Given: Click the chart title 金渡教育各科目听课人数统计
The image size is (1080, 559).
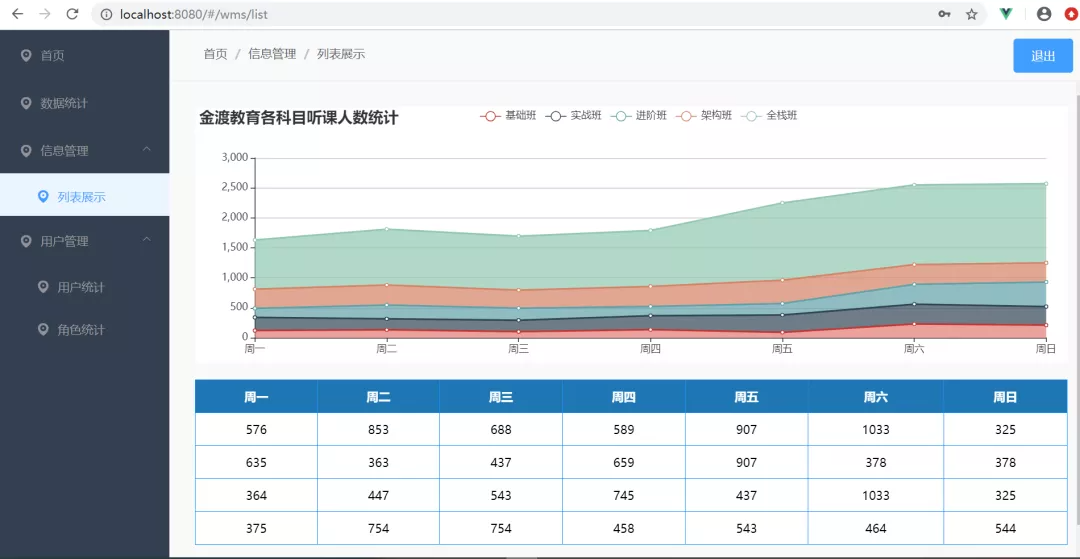Looking at the screenshot, I should 298,118.
